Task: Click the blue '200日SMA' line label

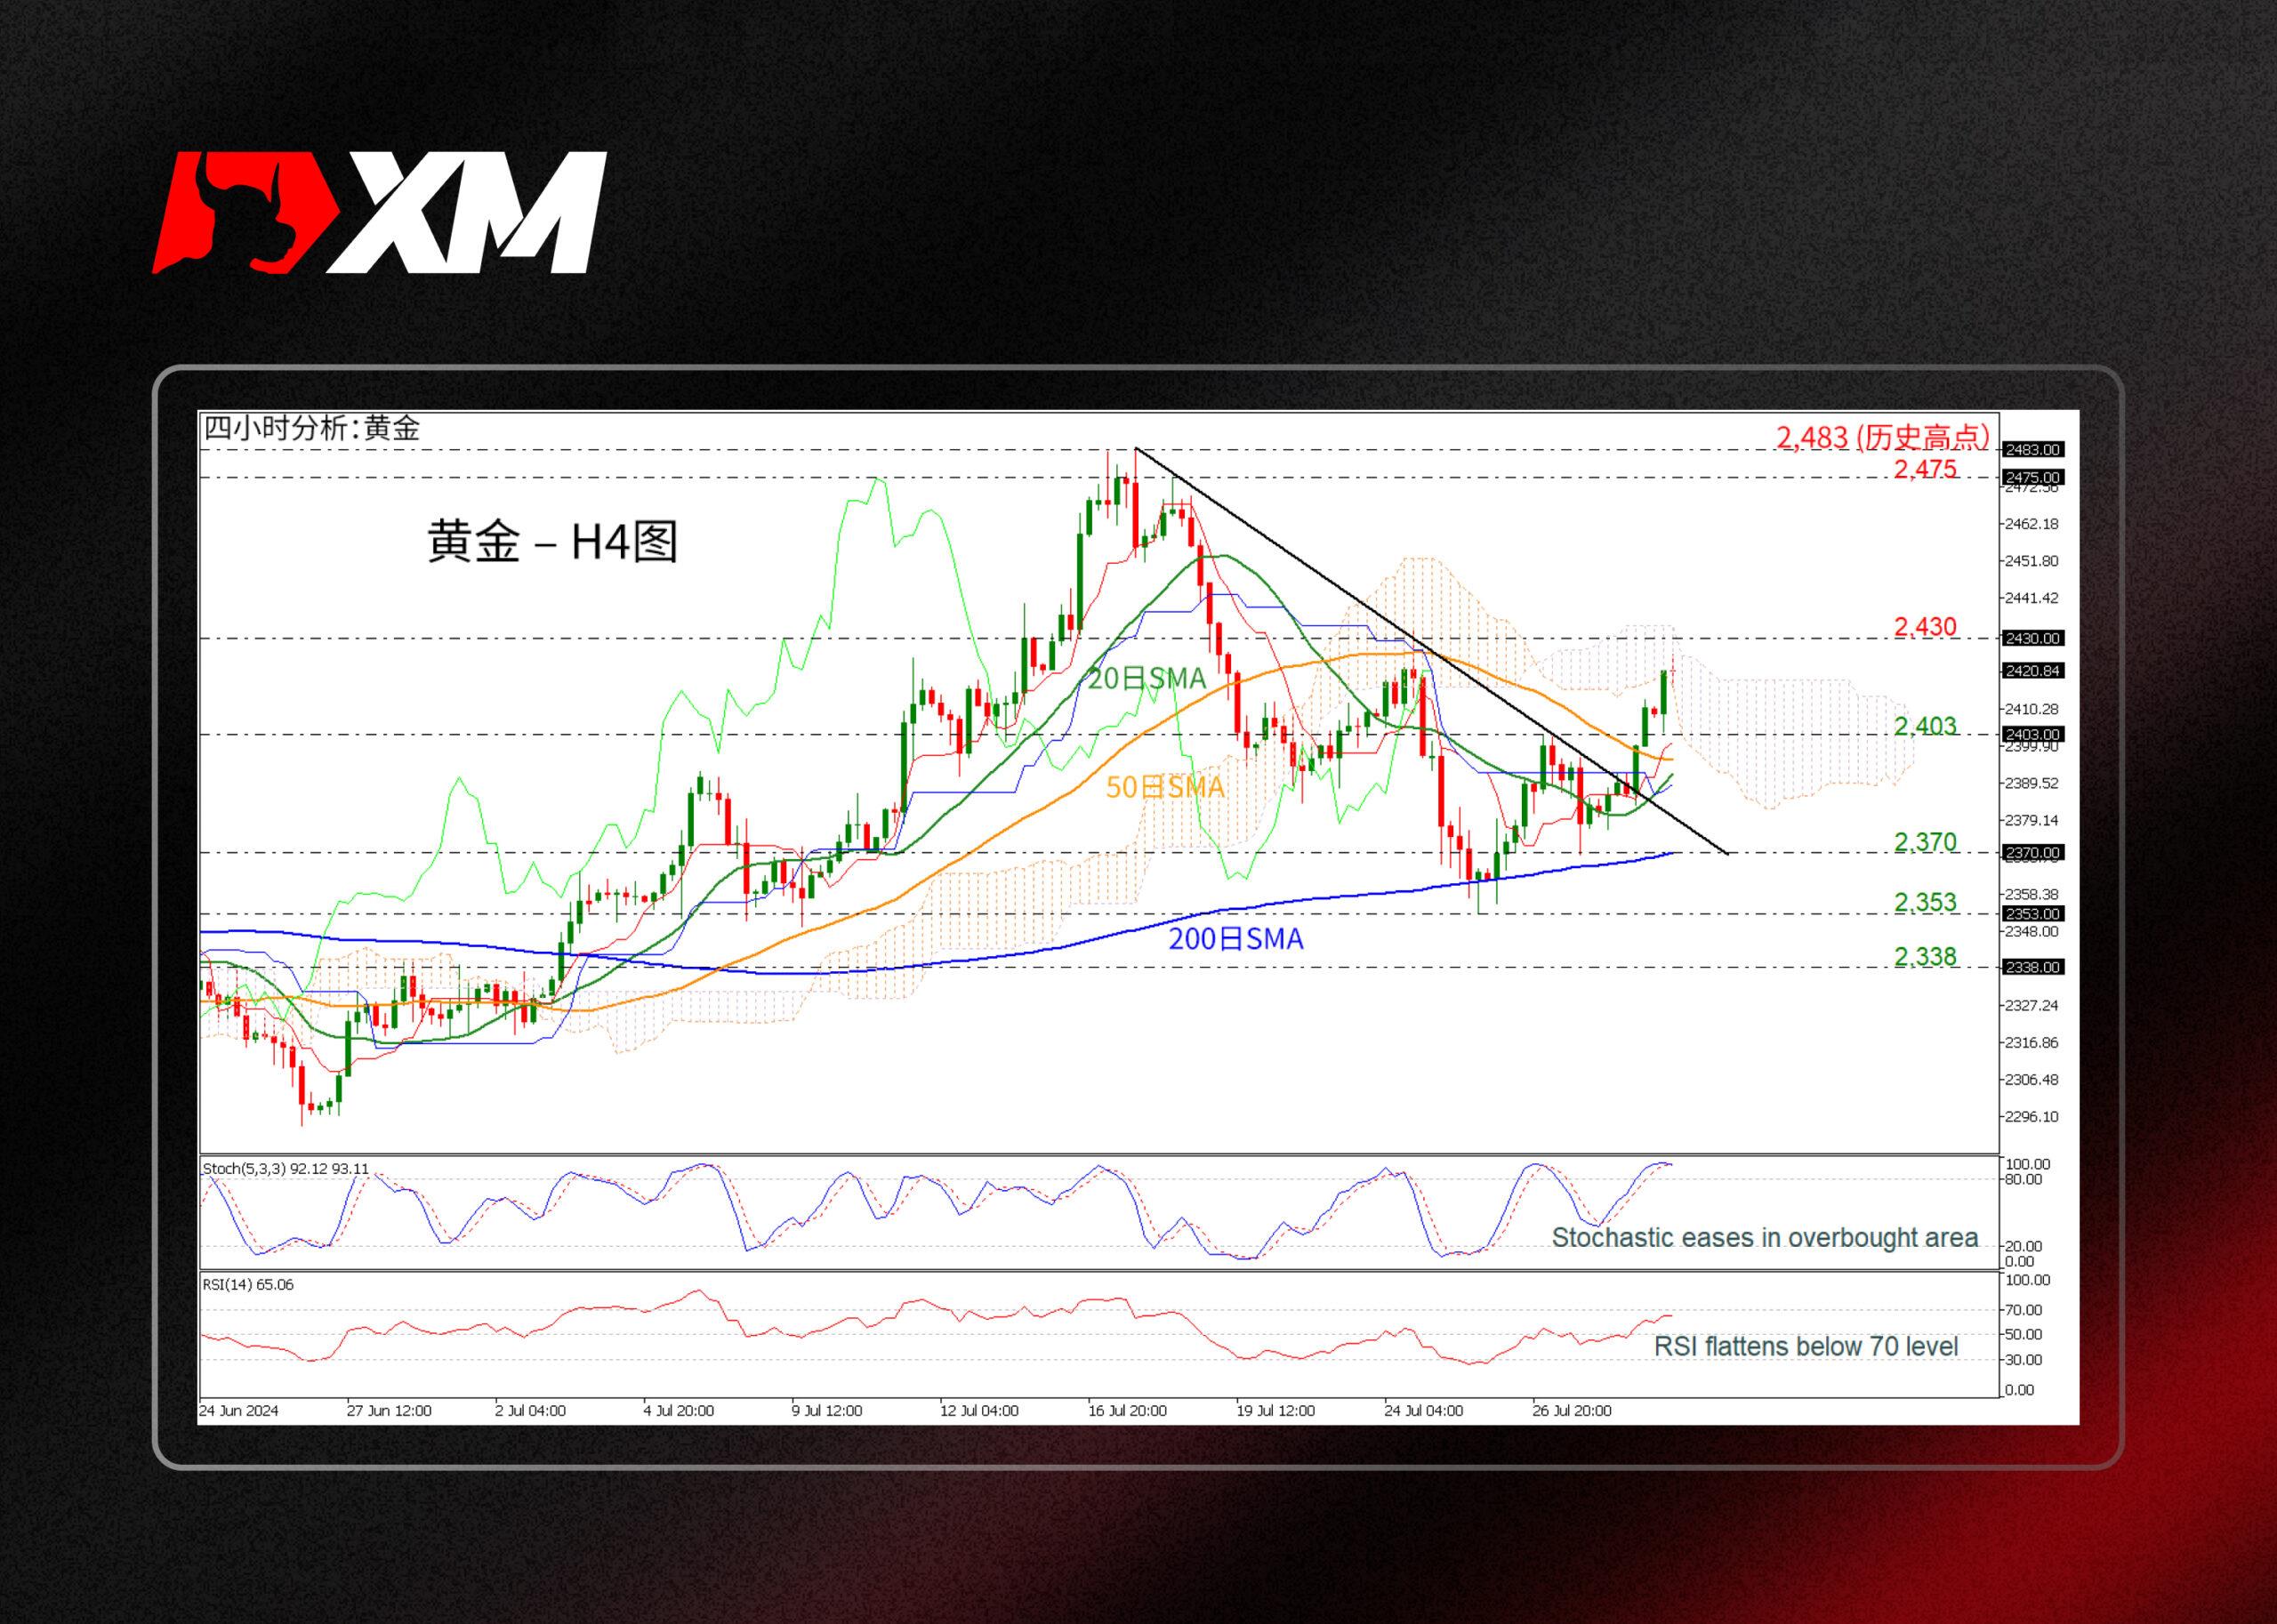Action: point(1236,939)
